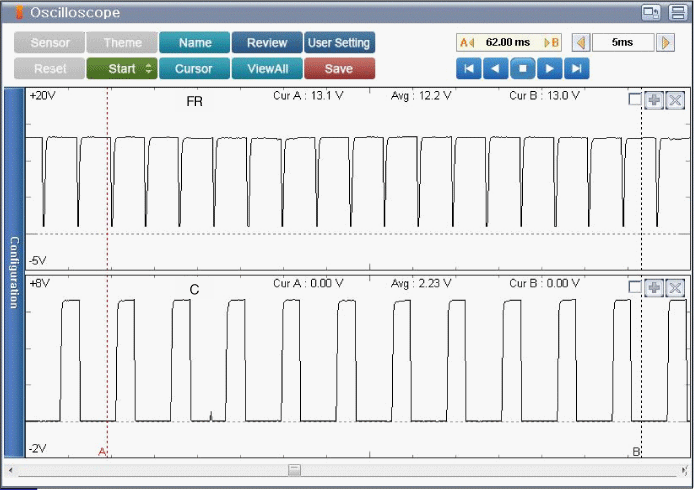Click the Sensor button
The image size is (694, 490).
click(x=49, y=42)
